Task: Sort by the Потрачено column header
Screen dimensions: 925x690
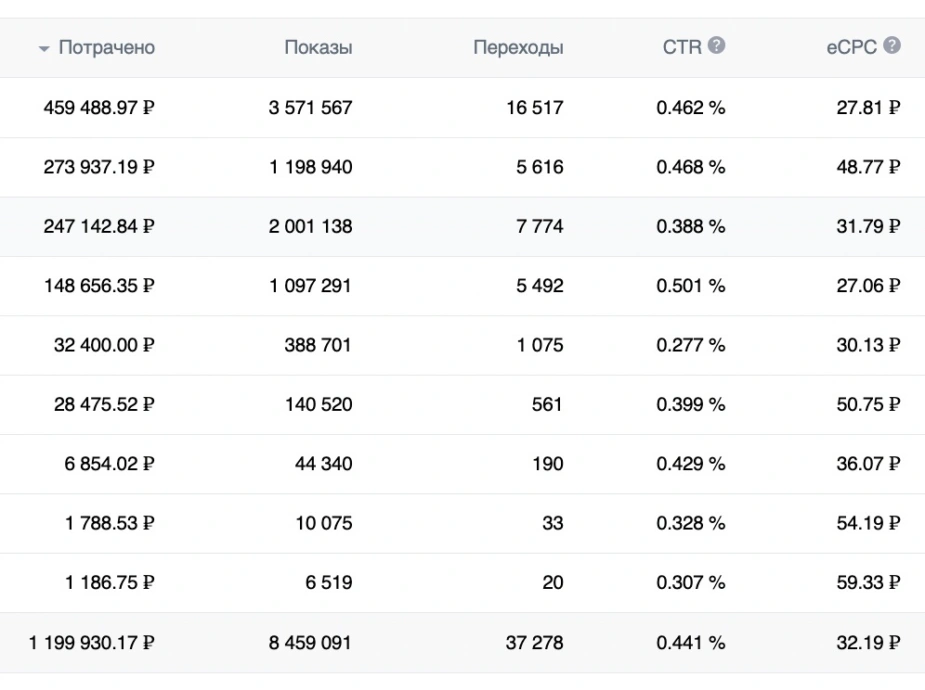Action: coord(107,47)
